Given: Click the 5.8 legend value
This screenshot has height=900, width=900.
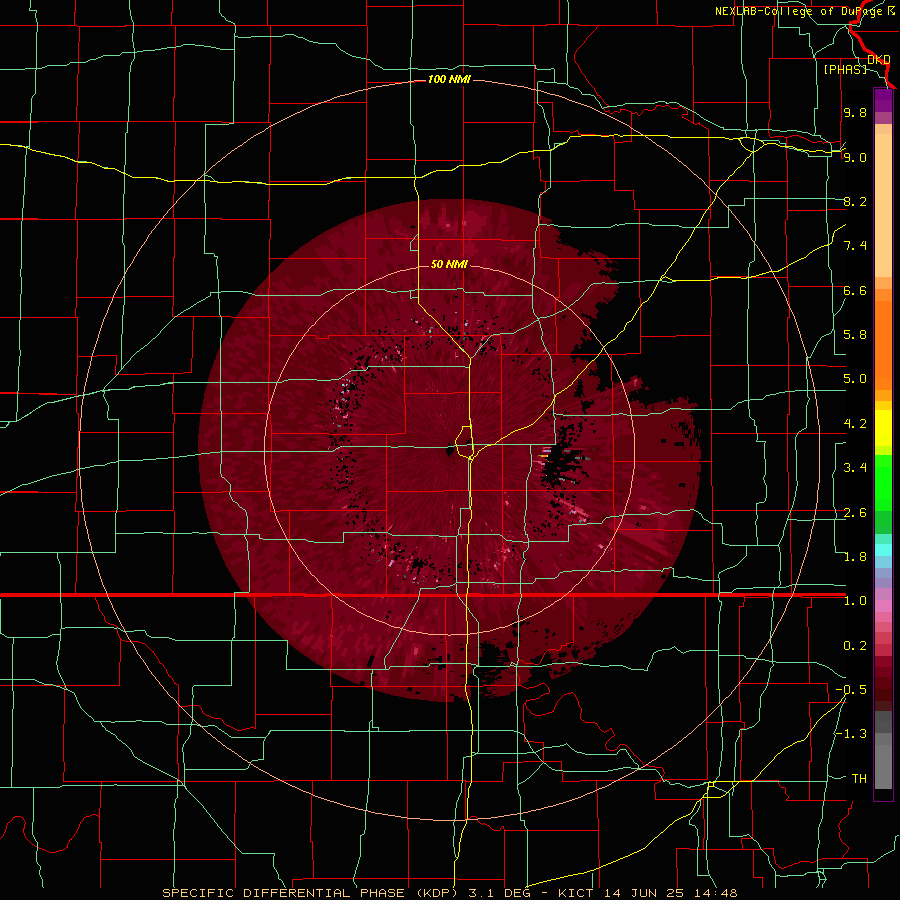Looking at the screenshot, I should (855, 335).
